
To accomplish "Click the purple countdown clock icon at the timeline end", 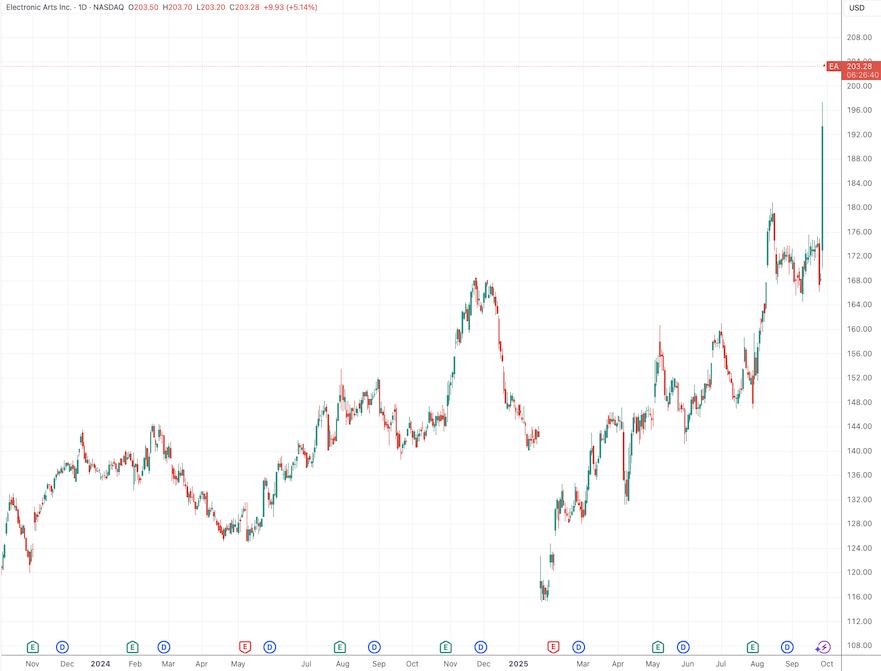I will [x=822, y=648].
